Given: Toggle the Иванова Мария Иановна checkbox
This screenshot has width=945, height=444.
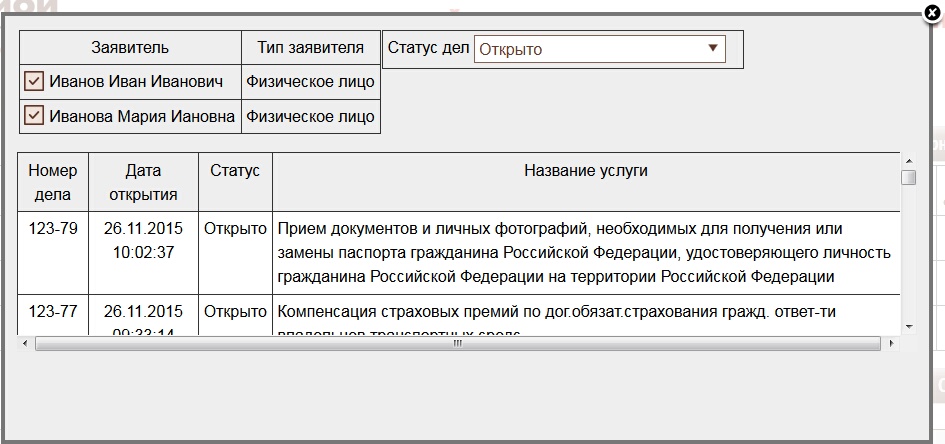Looking at the screenshot, I should click(33, 116).
